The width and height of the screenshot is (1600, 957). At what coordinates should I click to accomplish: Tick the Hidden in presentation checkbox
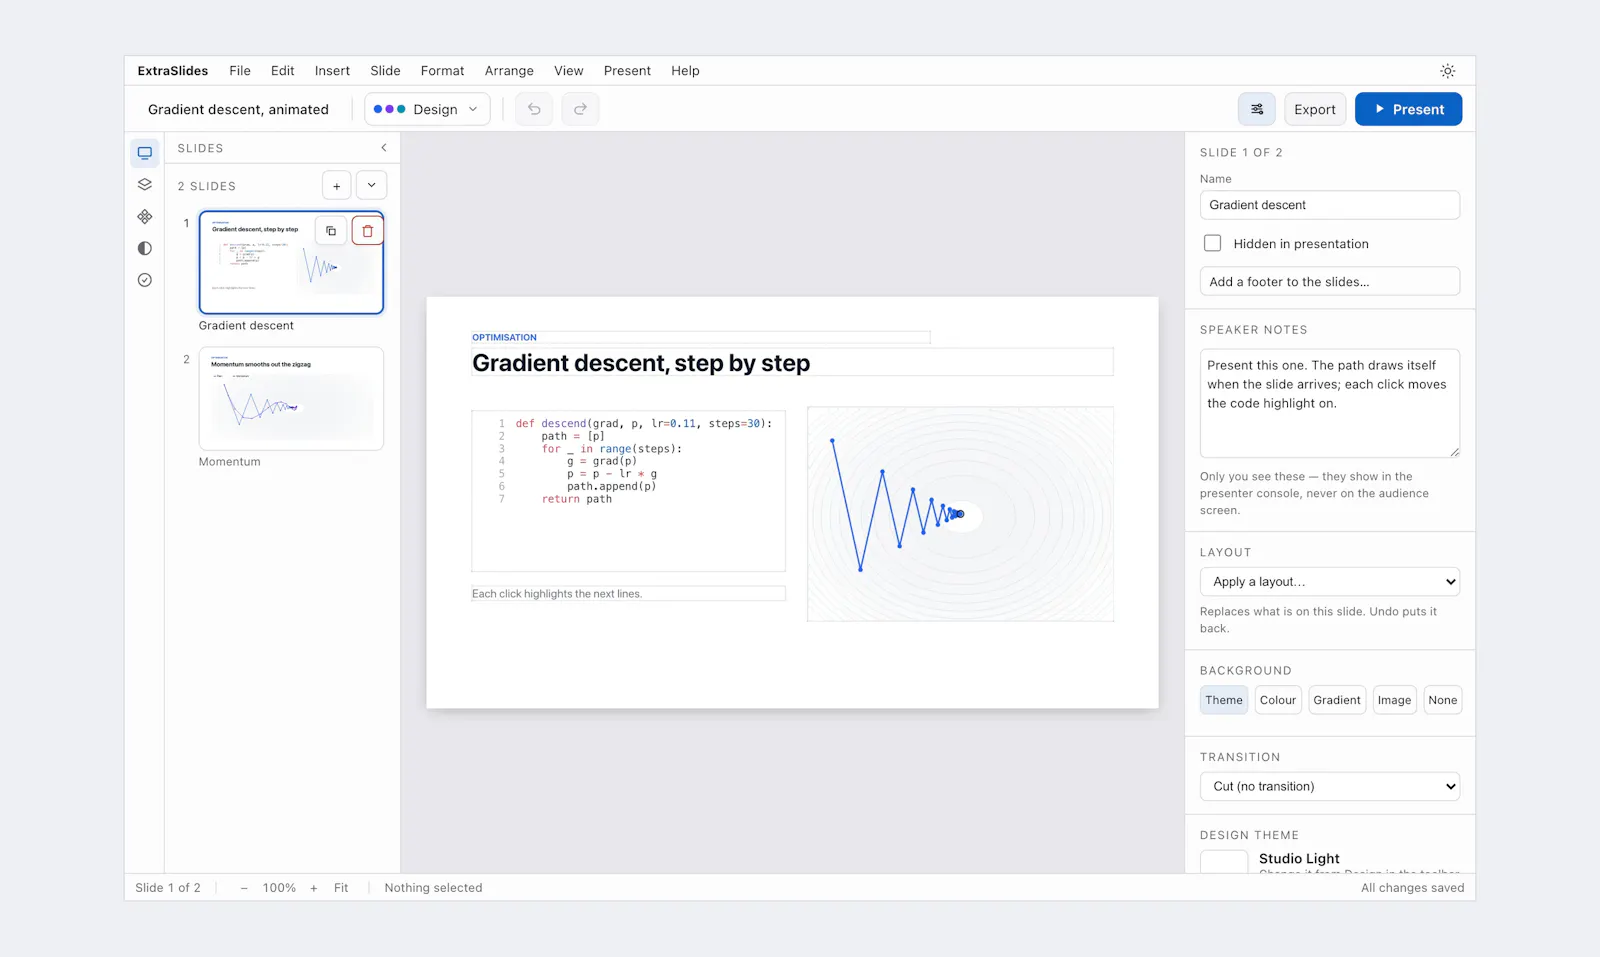1213,243
